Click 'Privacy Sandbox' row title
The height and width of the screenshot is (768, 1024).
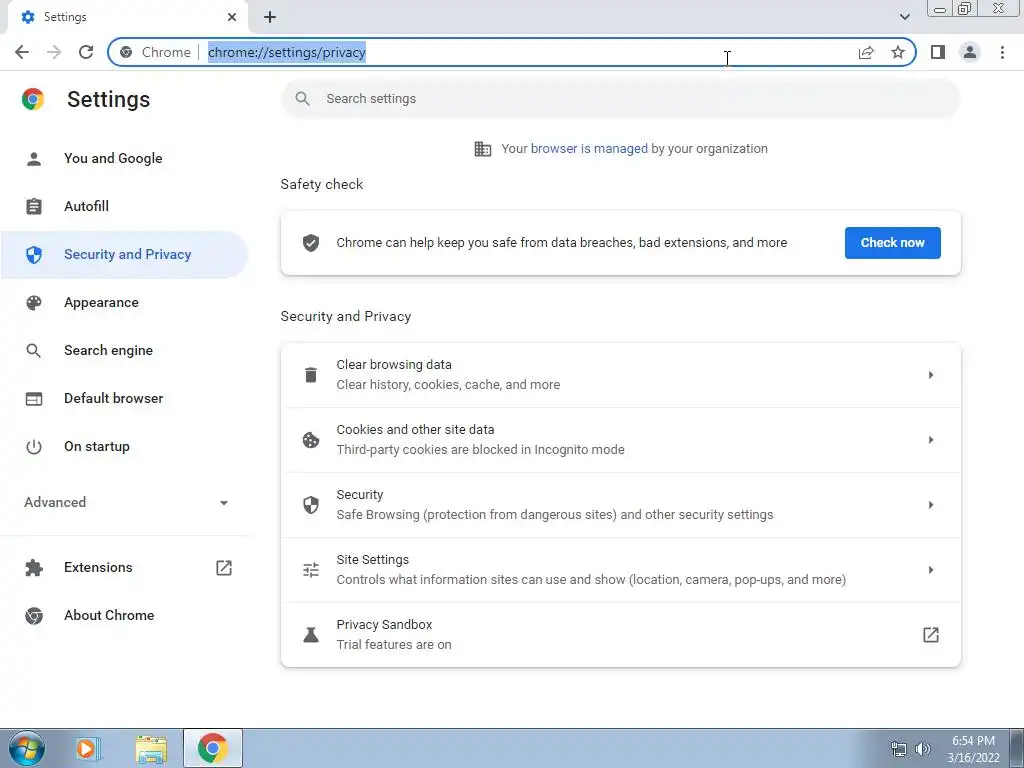384,625
